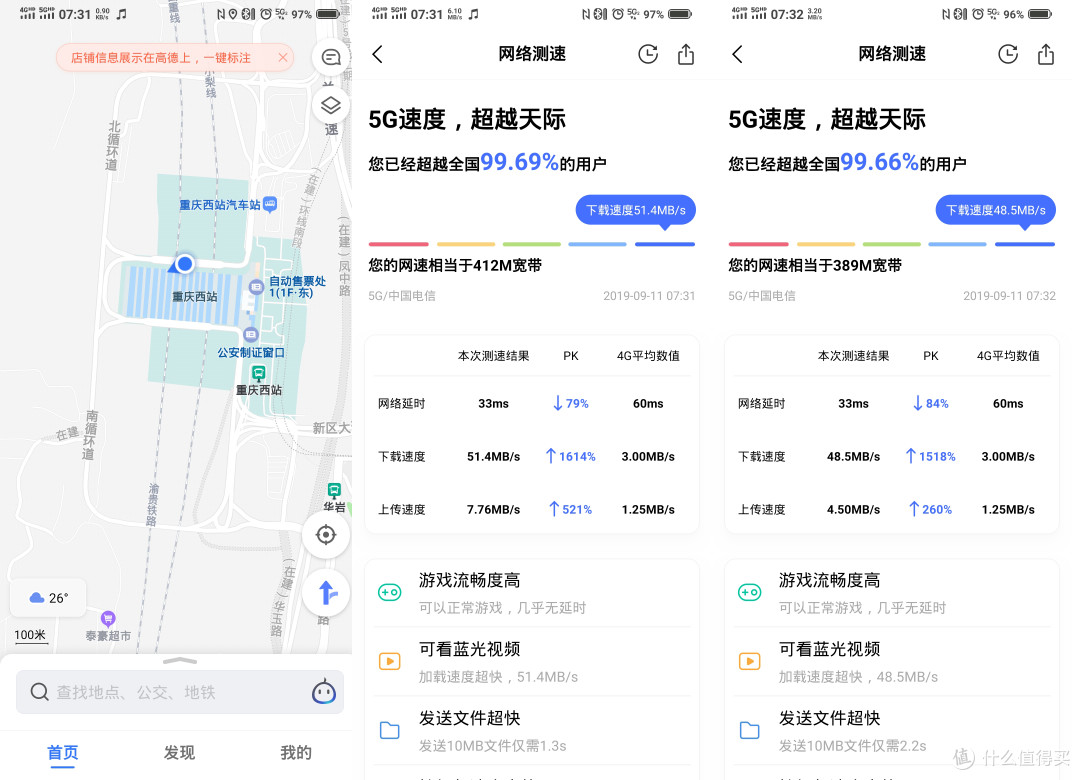
Task: Switch to the 我的 tab
Action: (x=296, y=752)
